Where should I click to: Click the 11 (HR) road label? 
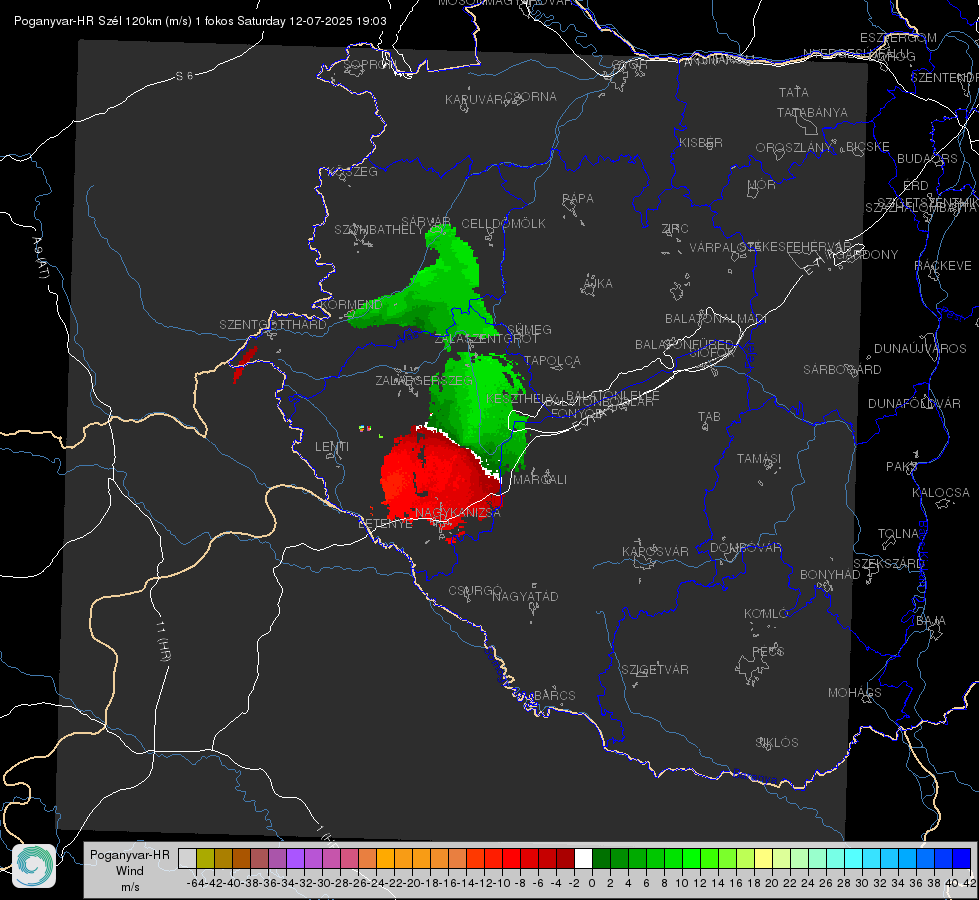[x=164, y=640]
